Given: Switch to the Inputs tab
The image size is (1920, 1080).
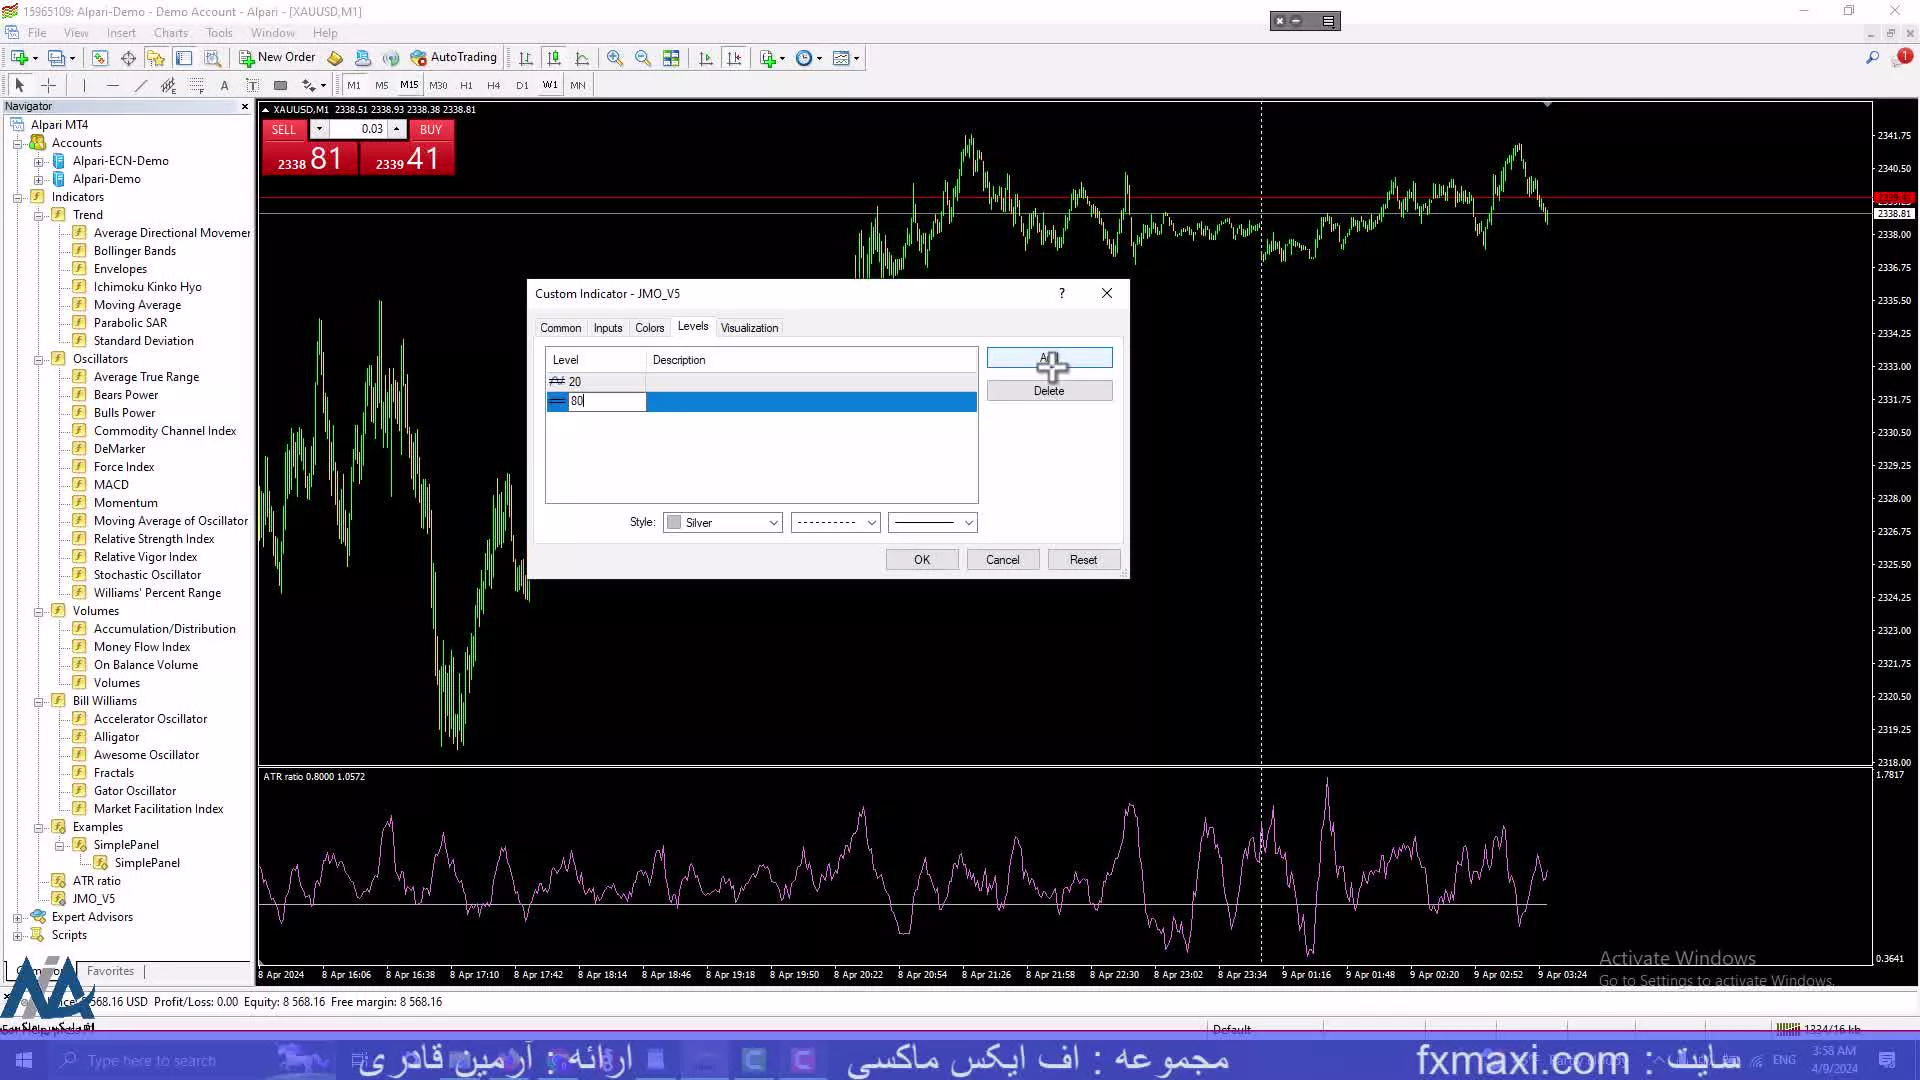Looking at the screenshot, I should 607,327.
